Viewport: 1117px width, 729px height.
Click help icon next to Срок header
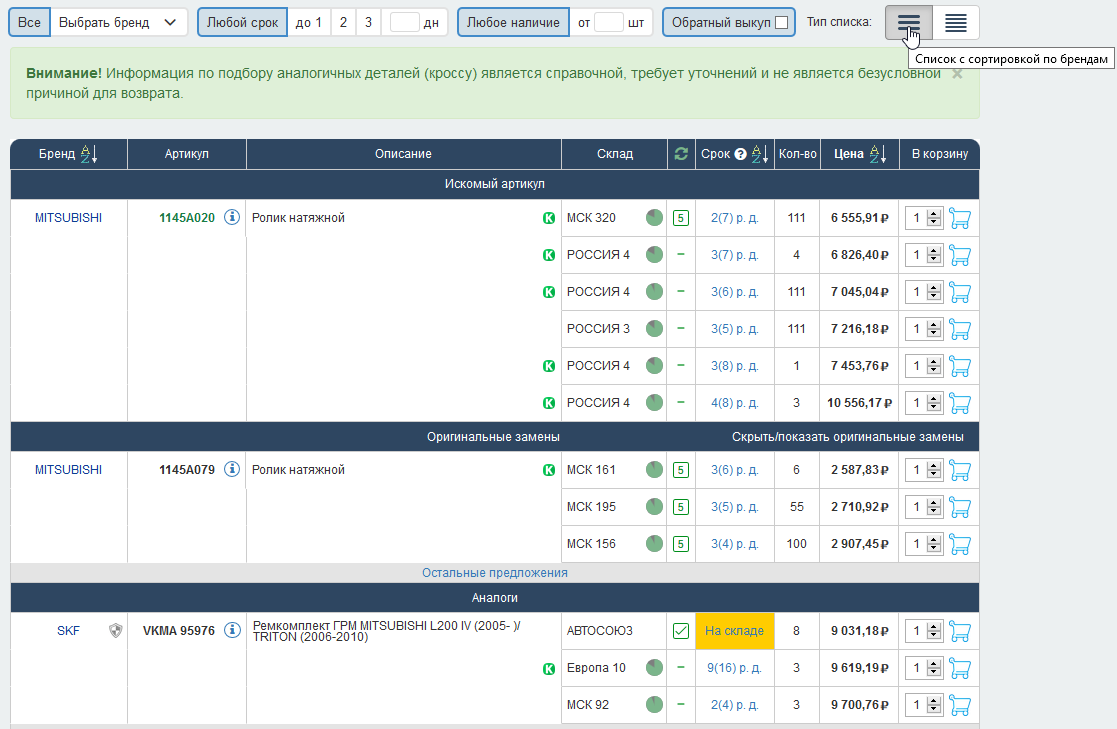741,154
